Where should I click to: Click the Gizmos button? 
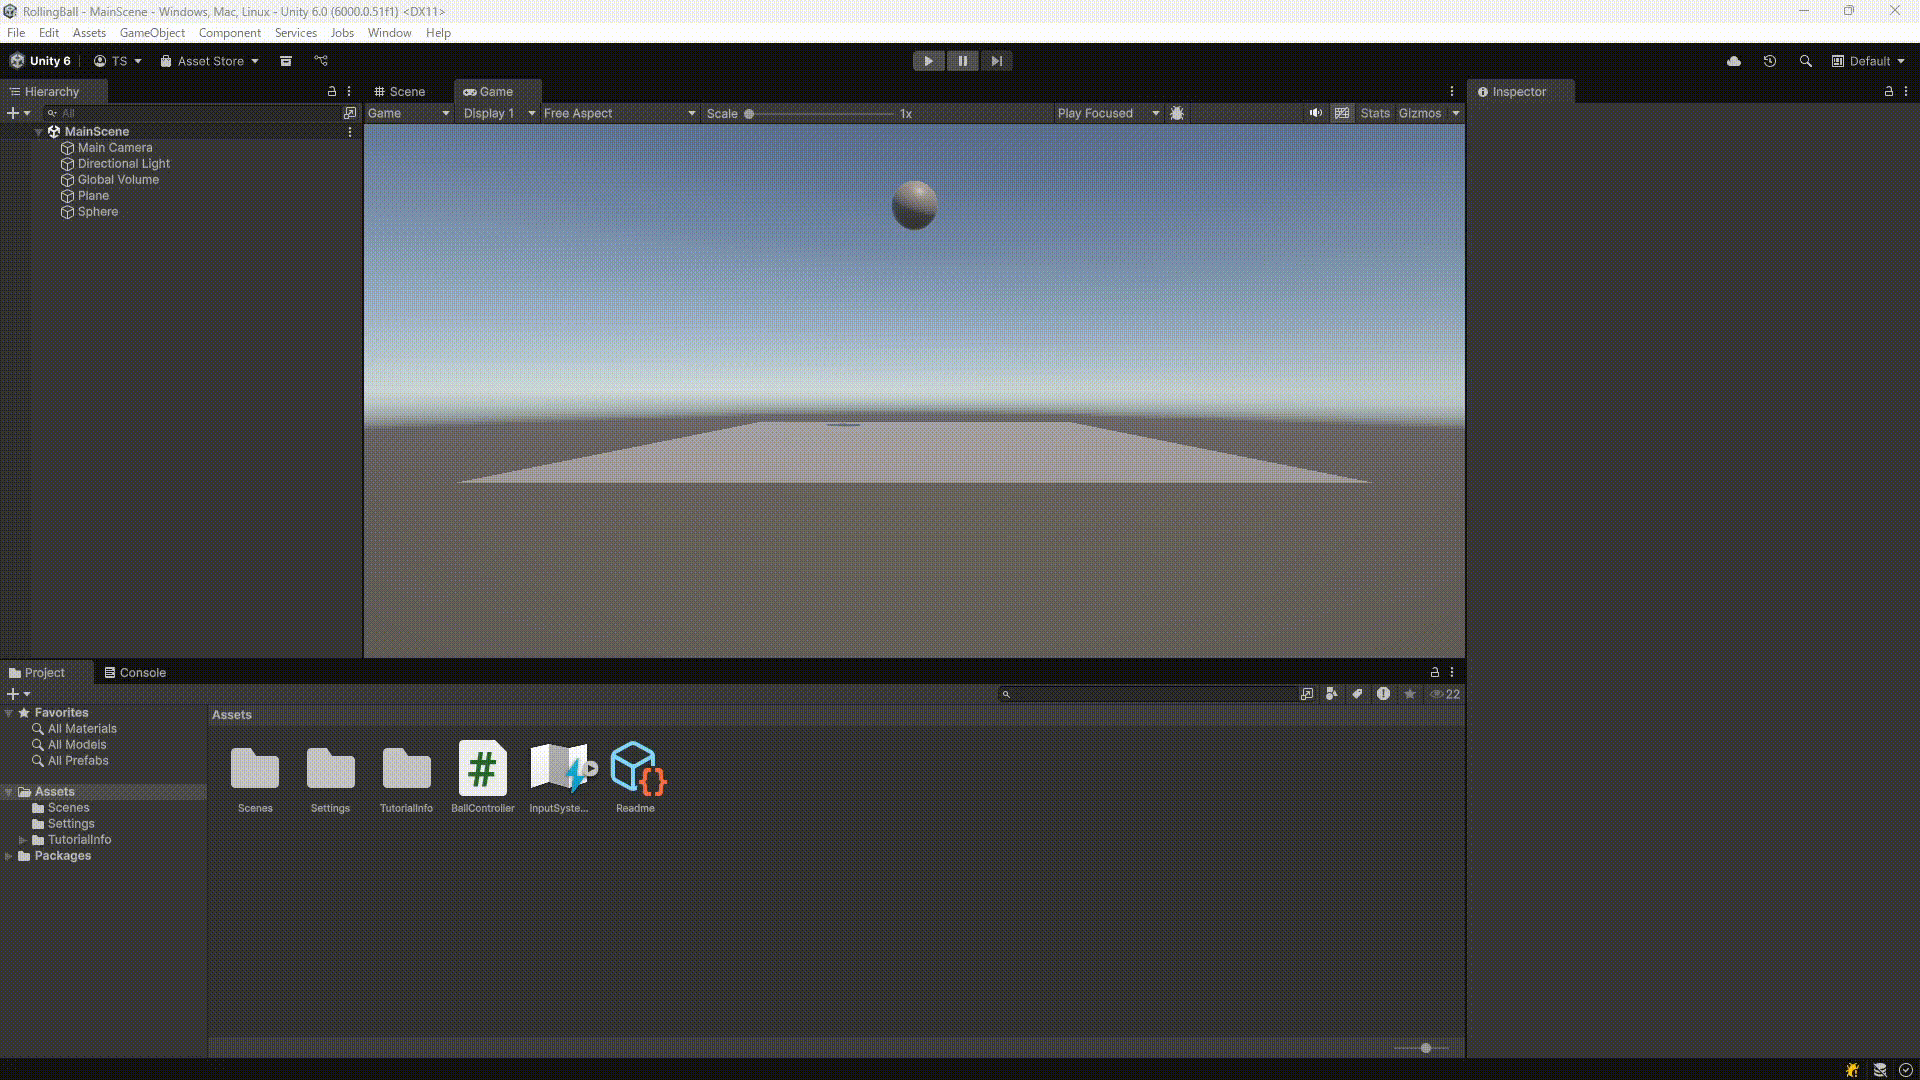(1420, 113)
